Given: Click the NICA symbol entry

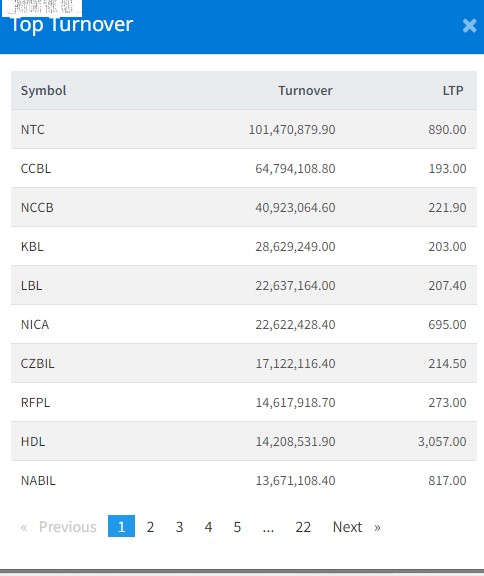Looking at the screenshot, I should pos(35,324).
